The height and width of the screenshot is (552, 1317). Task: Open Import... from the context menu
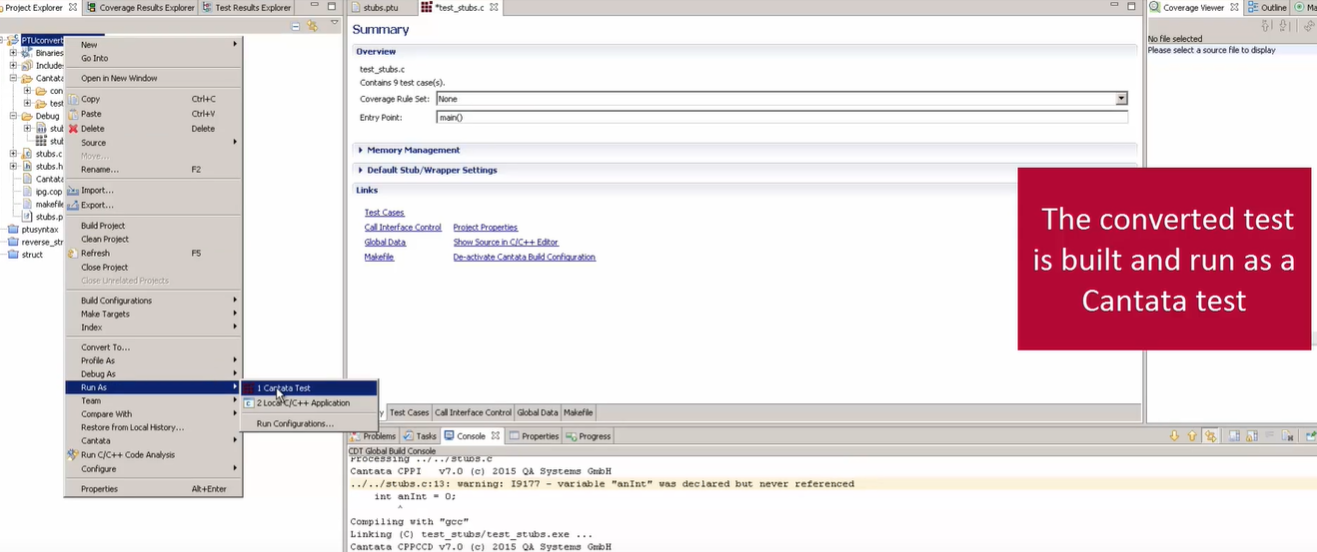pyautogui.click(x=154, y=190)
